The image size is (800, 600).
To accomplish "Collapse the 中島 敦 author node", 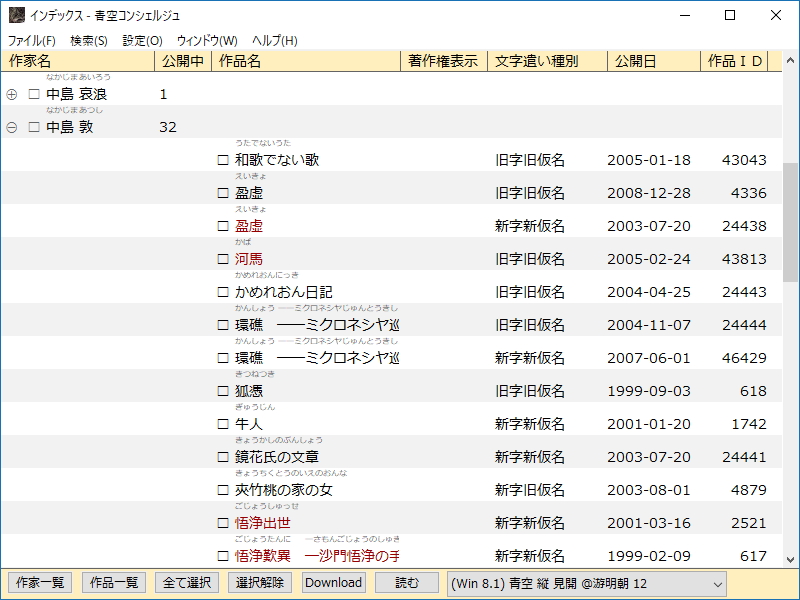I will click(12, 128).
